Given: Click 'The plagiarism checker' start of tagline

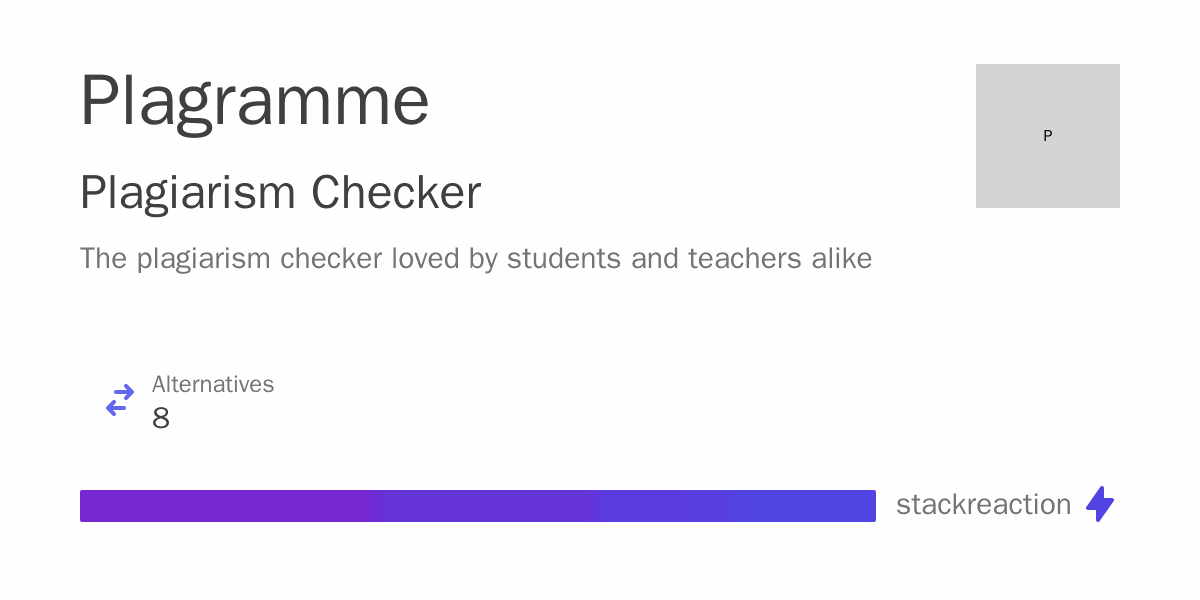Looking at the screenshot, I should tap(231, 259).
